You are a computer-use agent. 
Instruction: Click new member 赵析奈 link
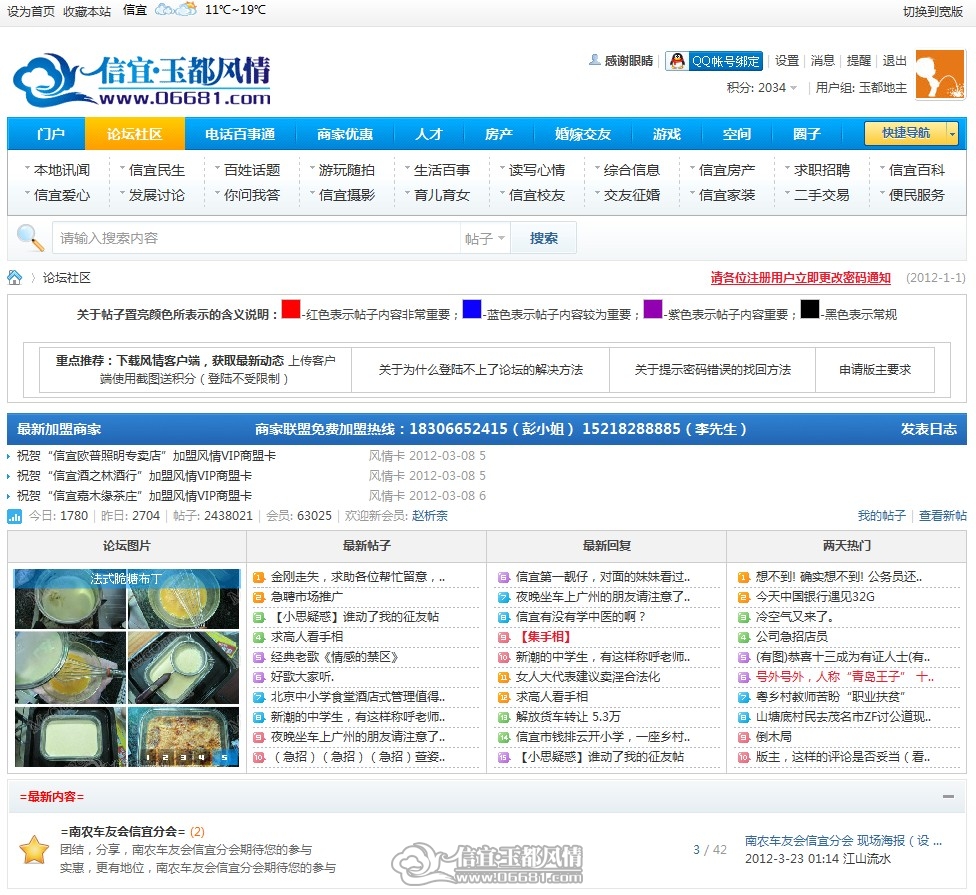tap(429, 515)
